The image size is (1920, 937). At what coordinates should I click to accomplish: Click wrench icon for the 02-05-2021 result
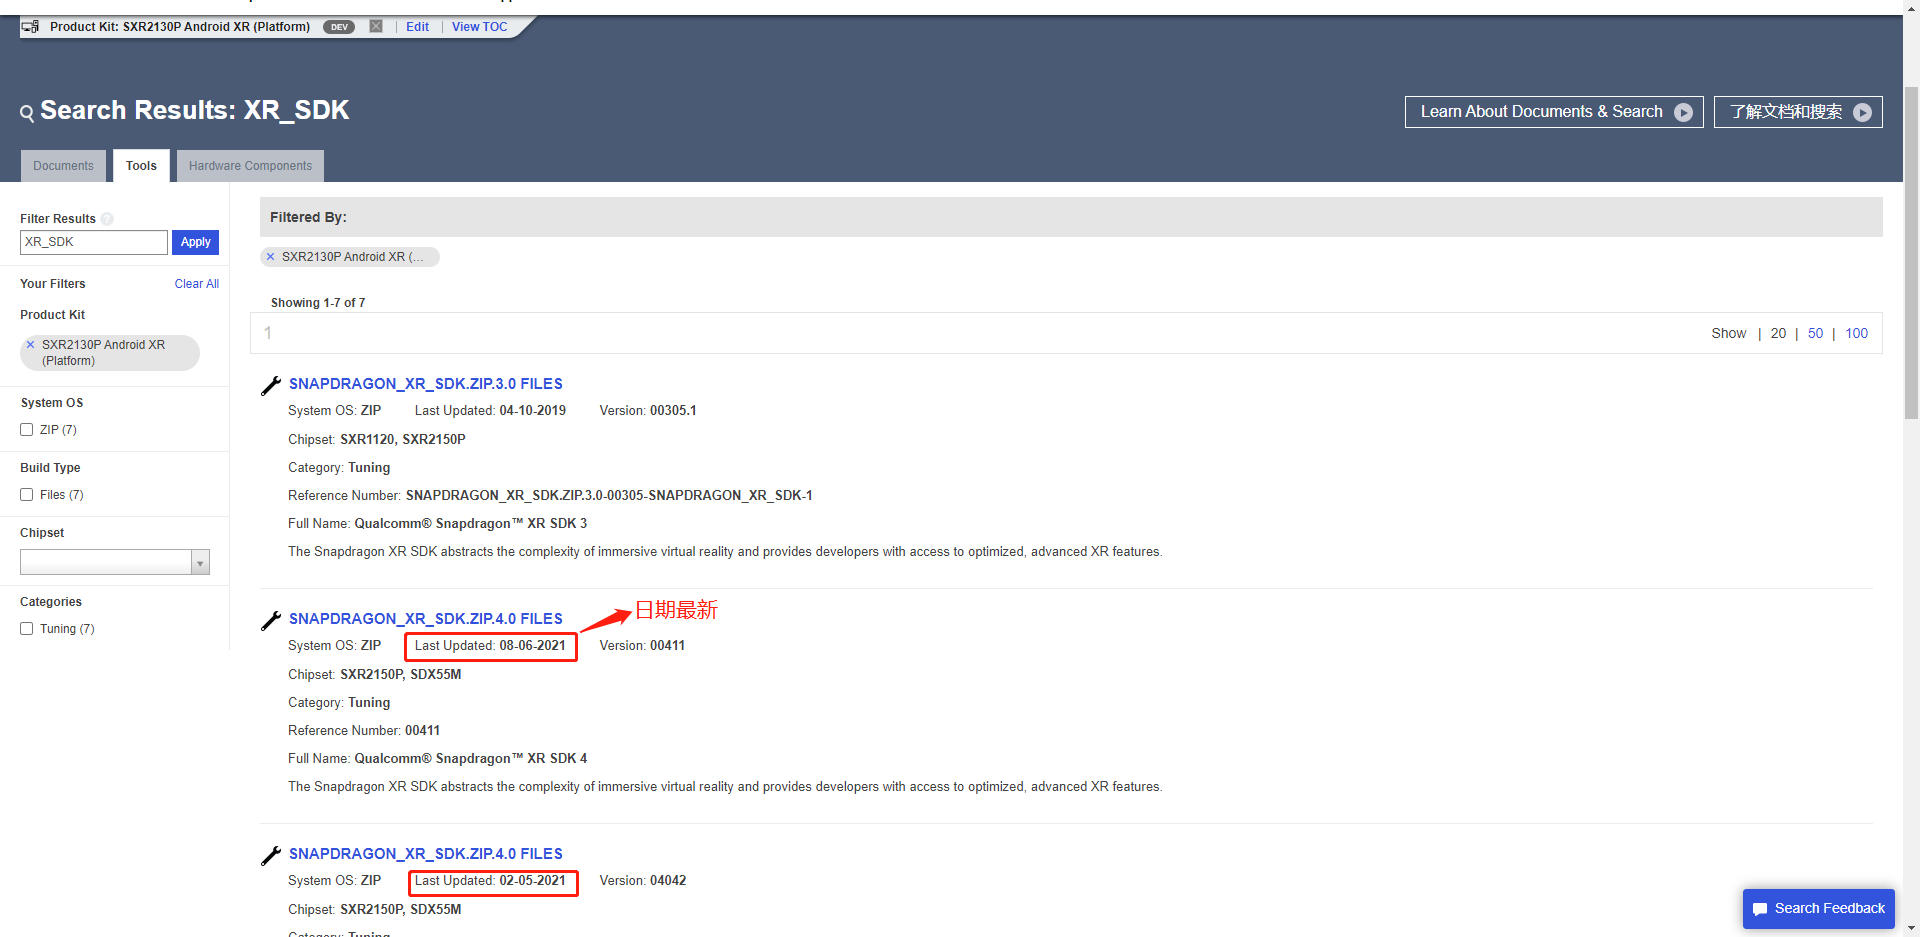click(x=271, y=855)
